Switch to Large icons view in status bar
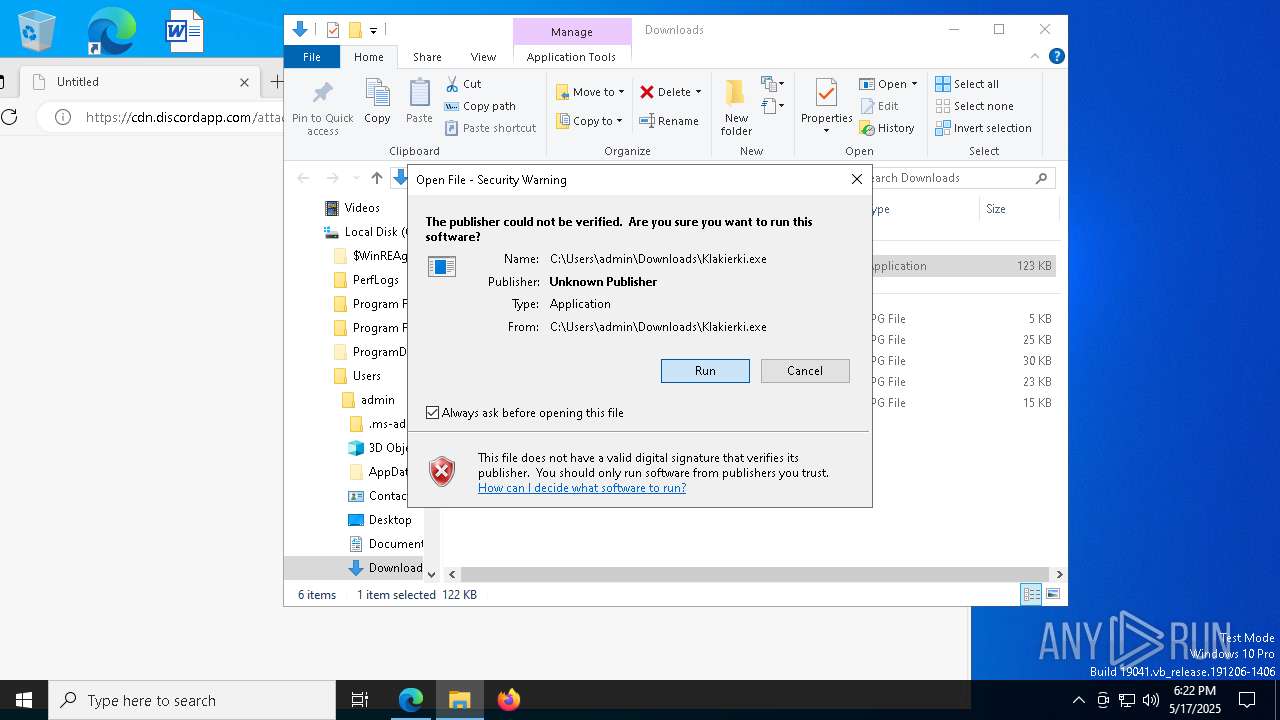Image resolution: width=1280 pixels, height=720 pixels. click(1053, 594)
